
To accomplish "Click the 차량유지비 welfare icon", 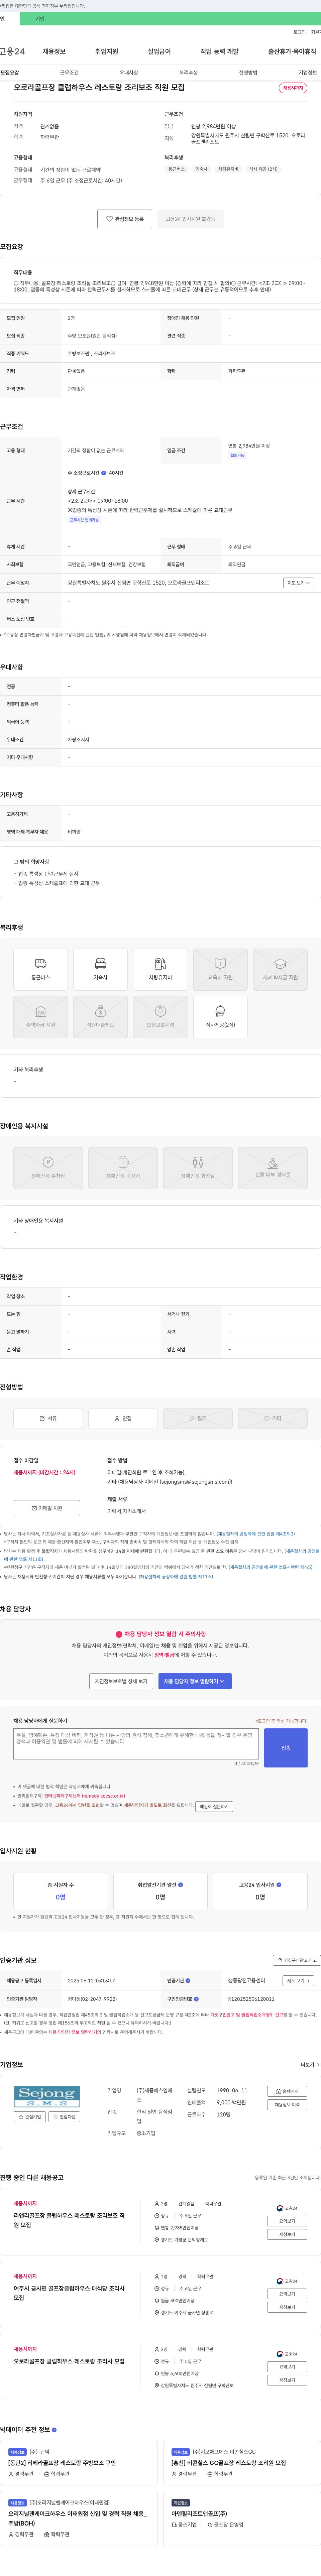I will [x=160, y=970].
